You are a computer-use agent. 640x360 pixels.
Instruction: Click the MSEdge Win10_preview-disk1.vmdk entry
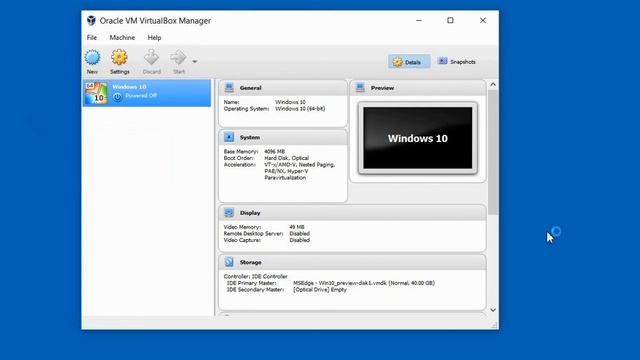point(364,283)
